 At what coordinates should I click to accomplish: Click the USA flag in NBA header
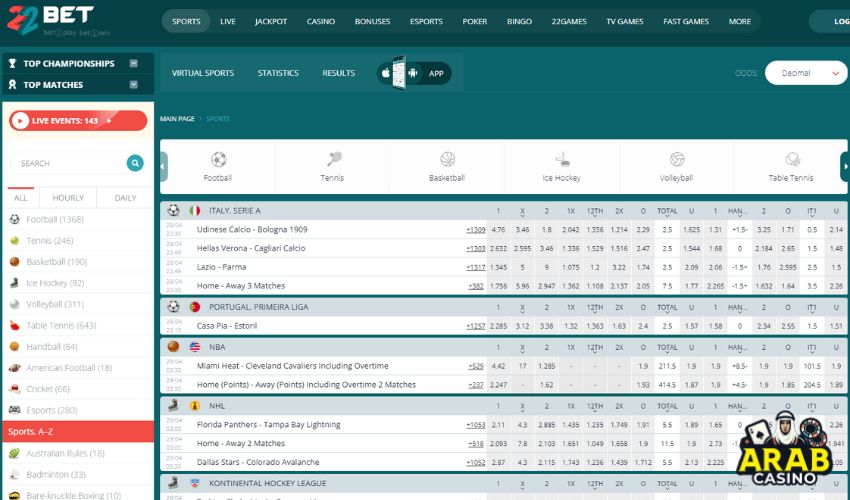pos(195,347)
